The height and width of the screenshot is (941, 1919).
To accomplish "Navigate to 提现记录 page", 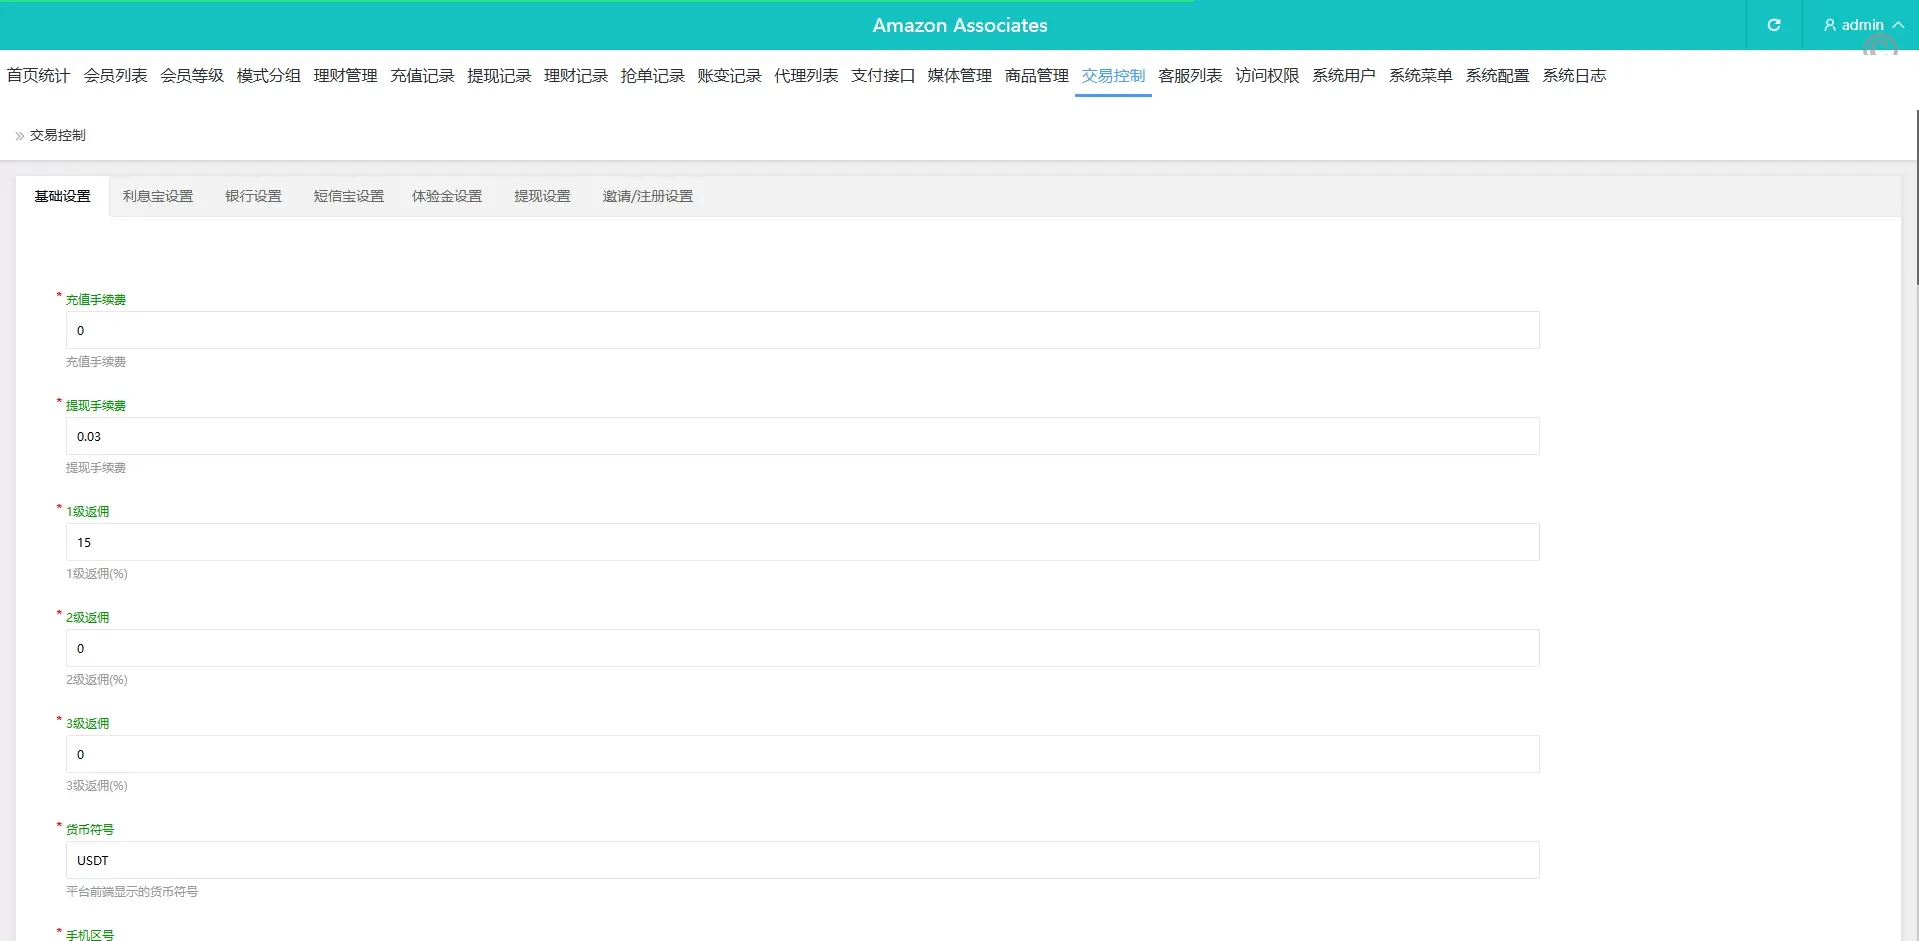I will (499, 76).
